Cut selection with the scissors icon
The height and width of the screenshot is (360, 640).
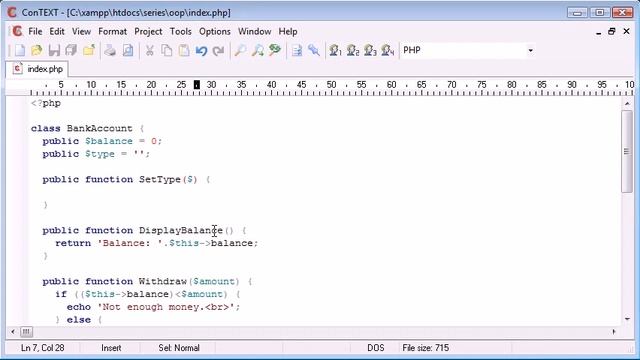pos(149,51)
